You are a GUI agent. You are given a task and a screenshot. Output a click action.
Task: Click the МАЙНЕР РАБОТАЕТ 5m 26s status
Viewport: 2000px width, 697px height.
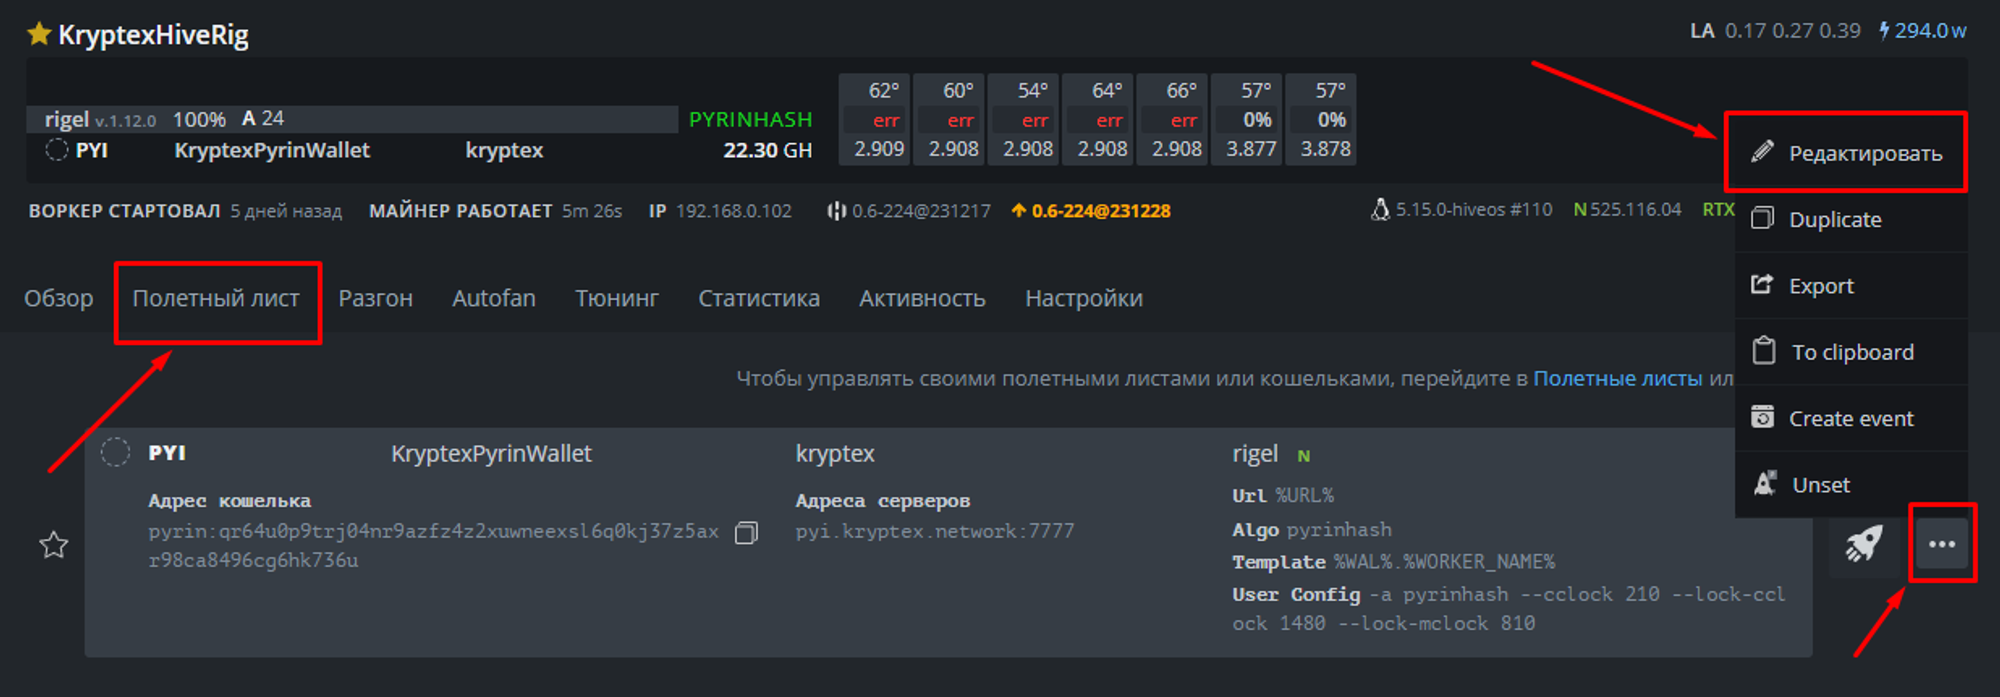pos(495,211)
